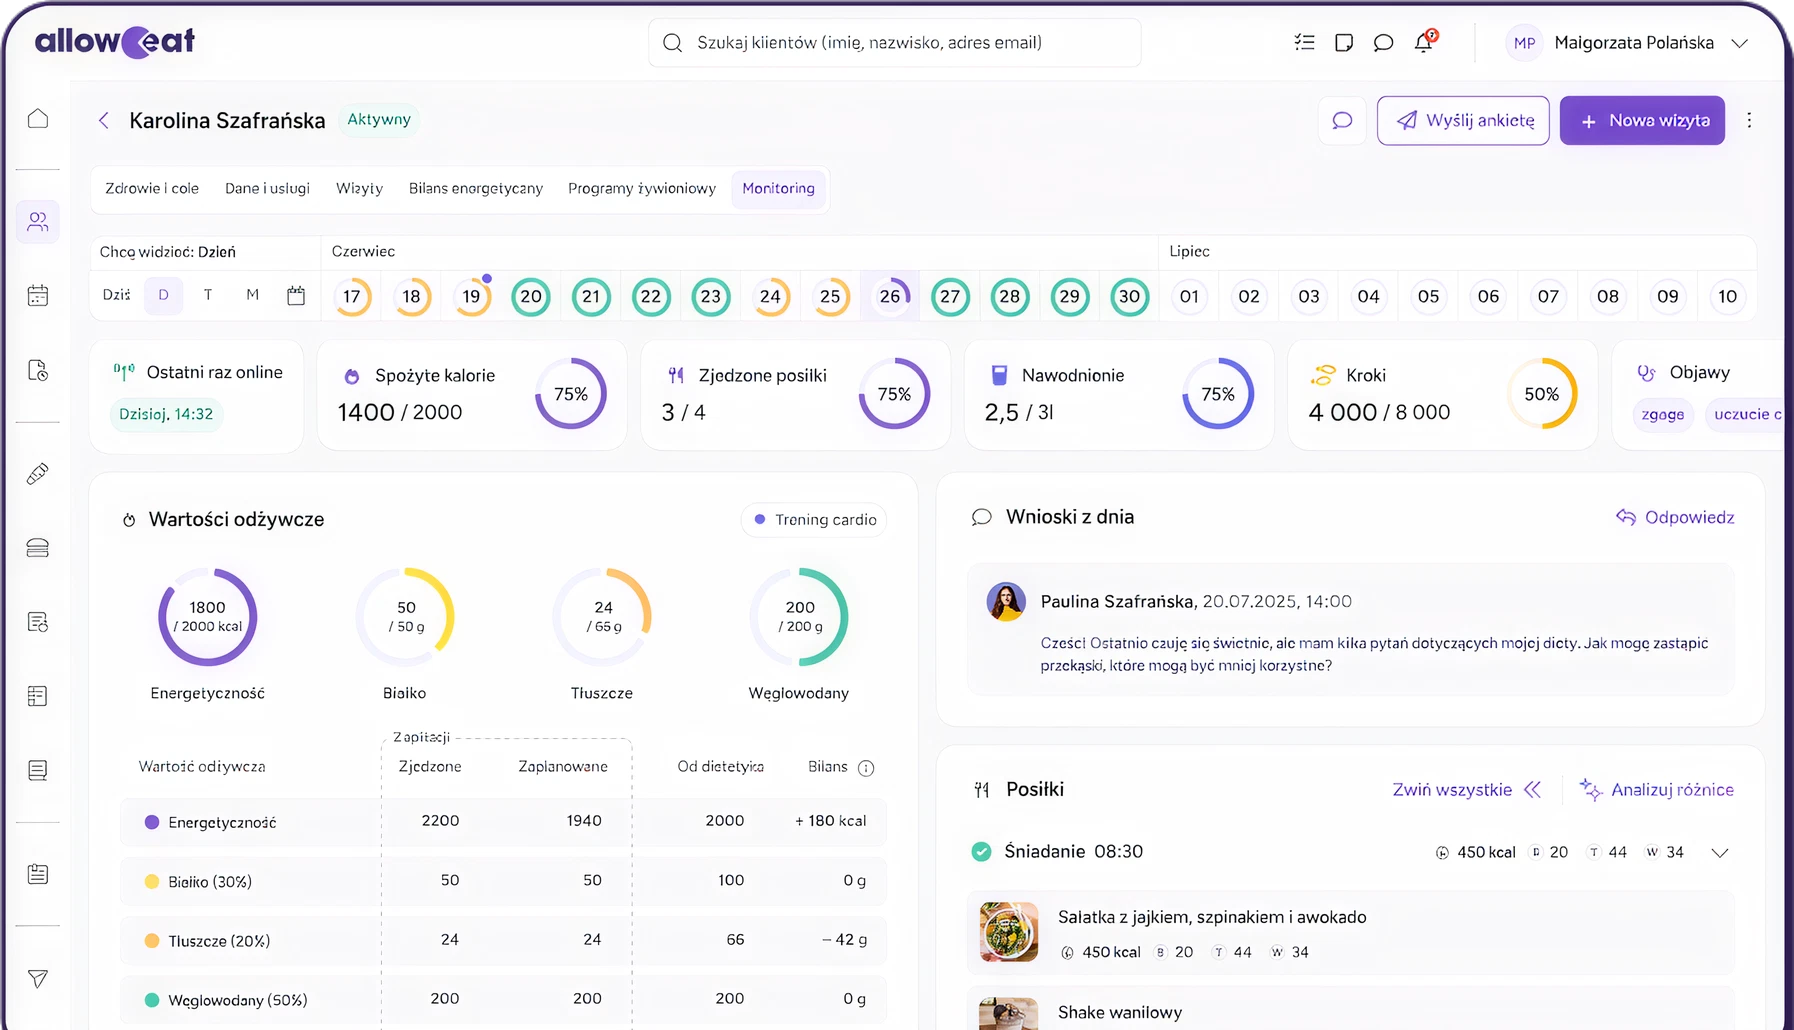Click the home icon in sidebar
The height and width of the screenshot is (1030, 1794).
tap(38, 119)
